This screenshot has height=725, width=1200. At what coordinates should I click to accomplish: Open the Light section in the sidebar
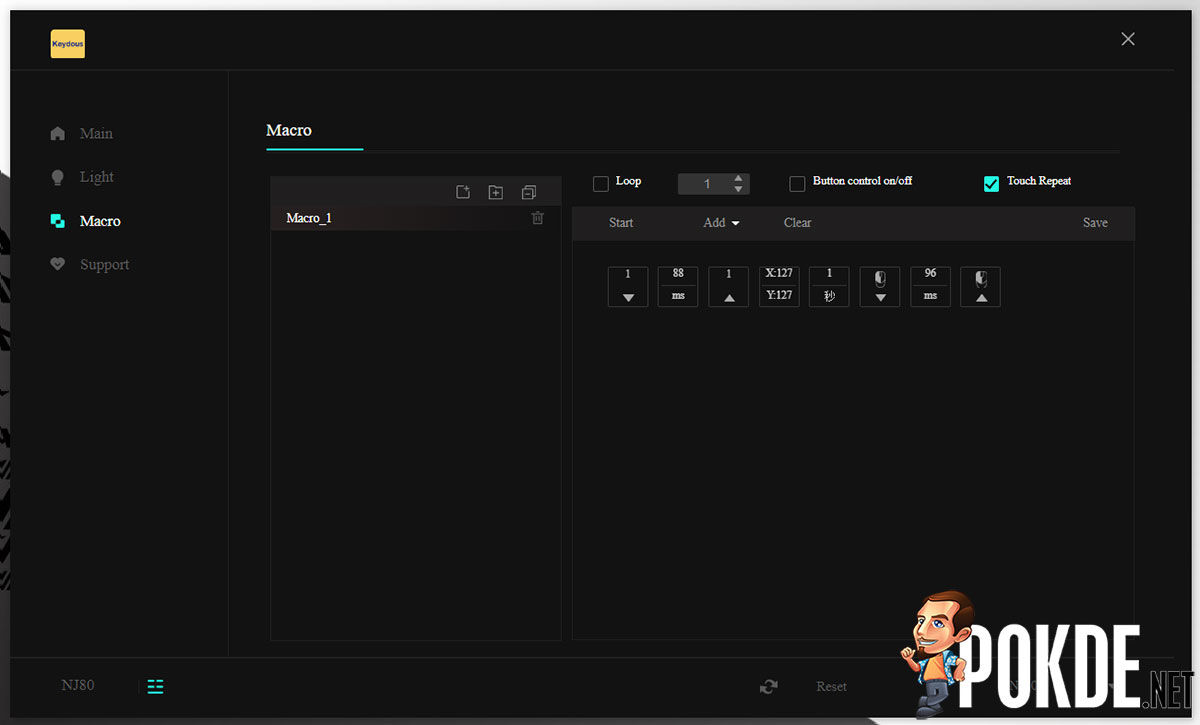[82, 177]
